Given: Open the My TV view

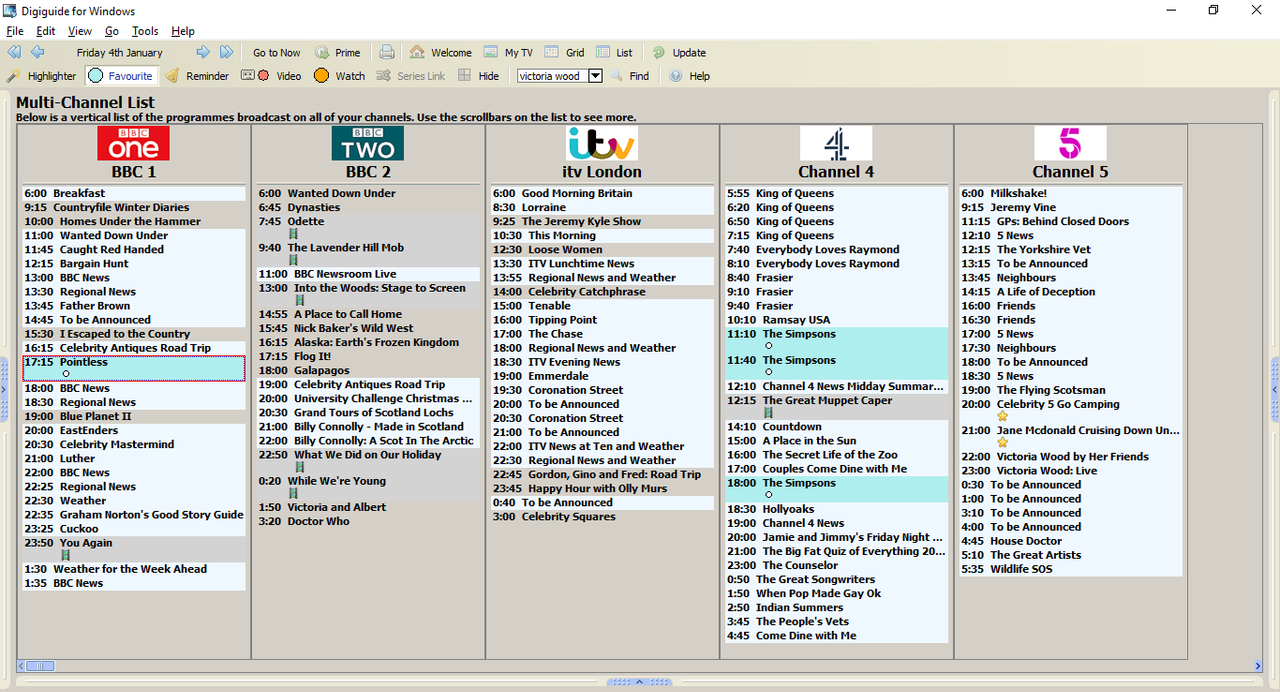Looking at the screenshot, I should [508, 53].
